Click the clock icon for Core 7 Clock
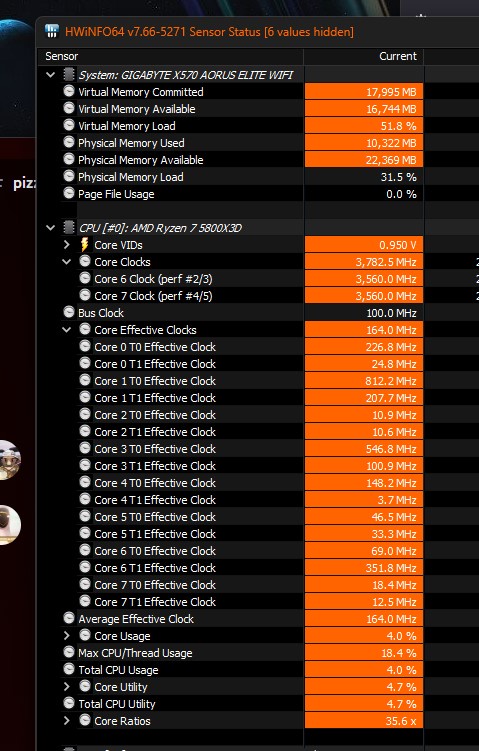Image resolution: width=479 pixels, height=751 pixels. coord(85,295)
